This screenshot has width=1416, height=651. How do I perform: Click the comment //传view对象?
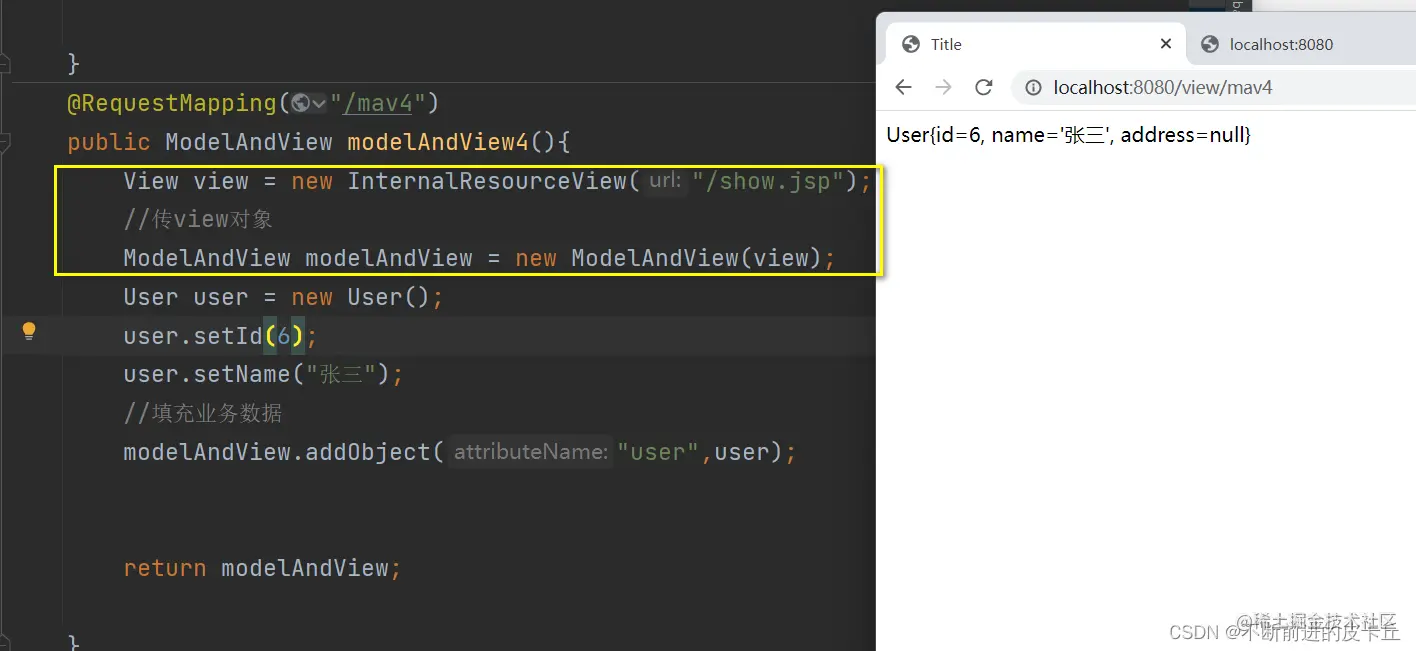[x=198, y=219]
